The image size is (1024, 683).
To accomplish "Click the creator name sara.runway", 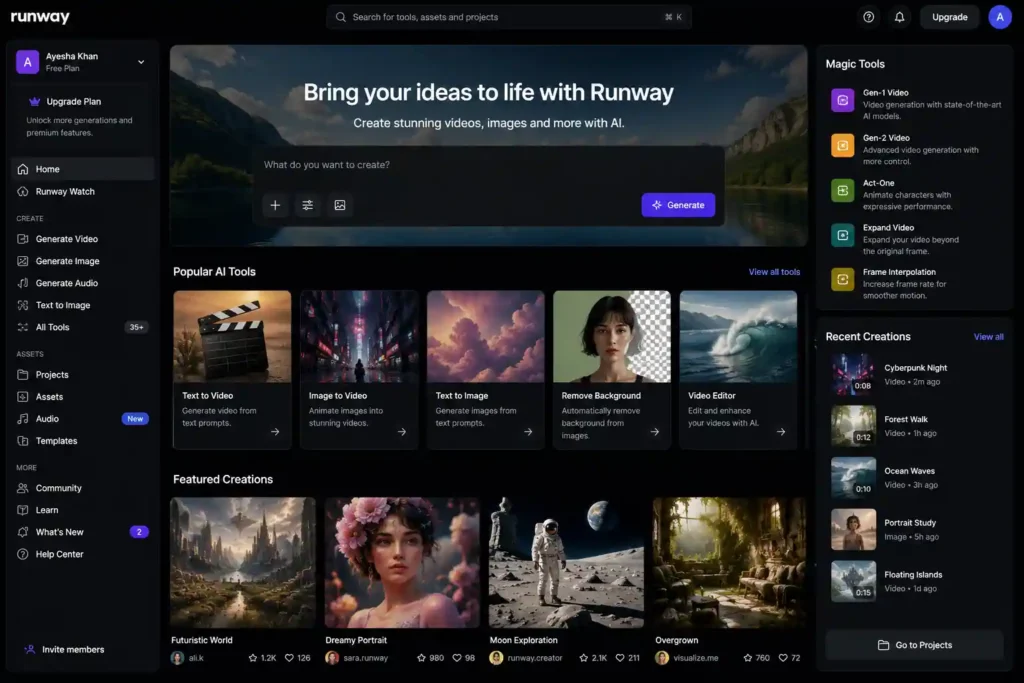I will (365, 658).
